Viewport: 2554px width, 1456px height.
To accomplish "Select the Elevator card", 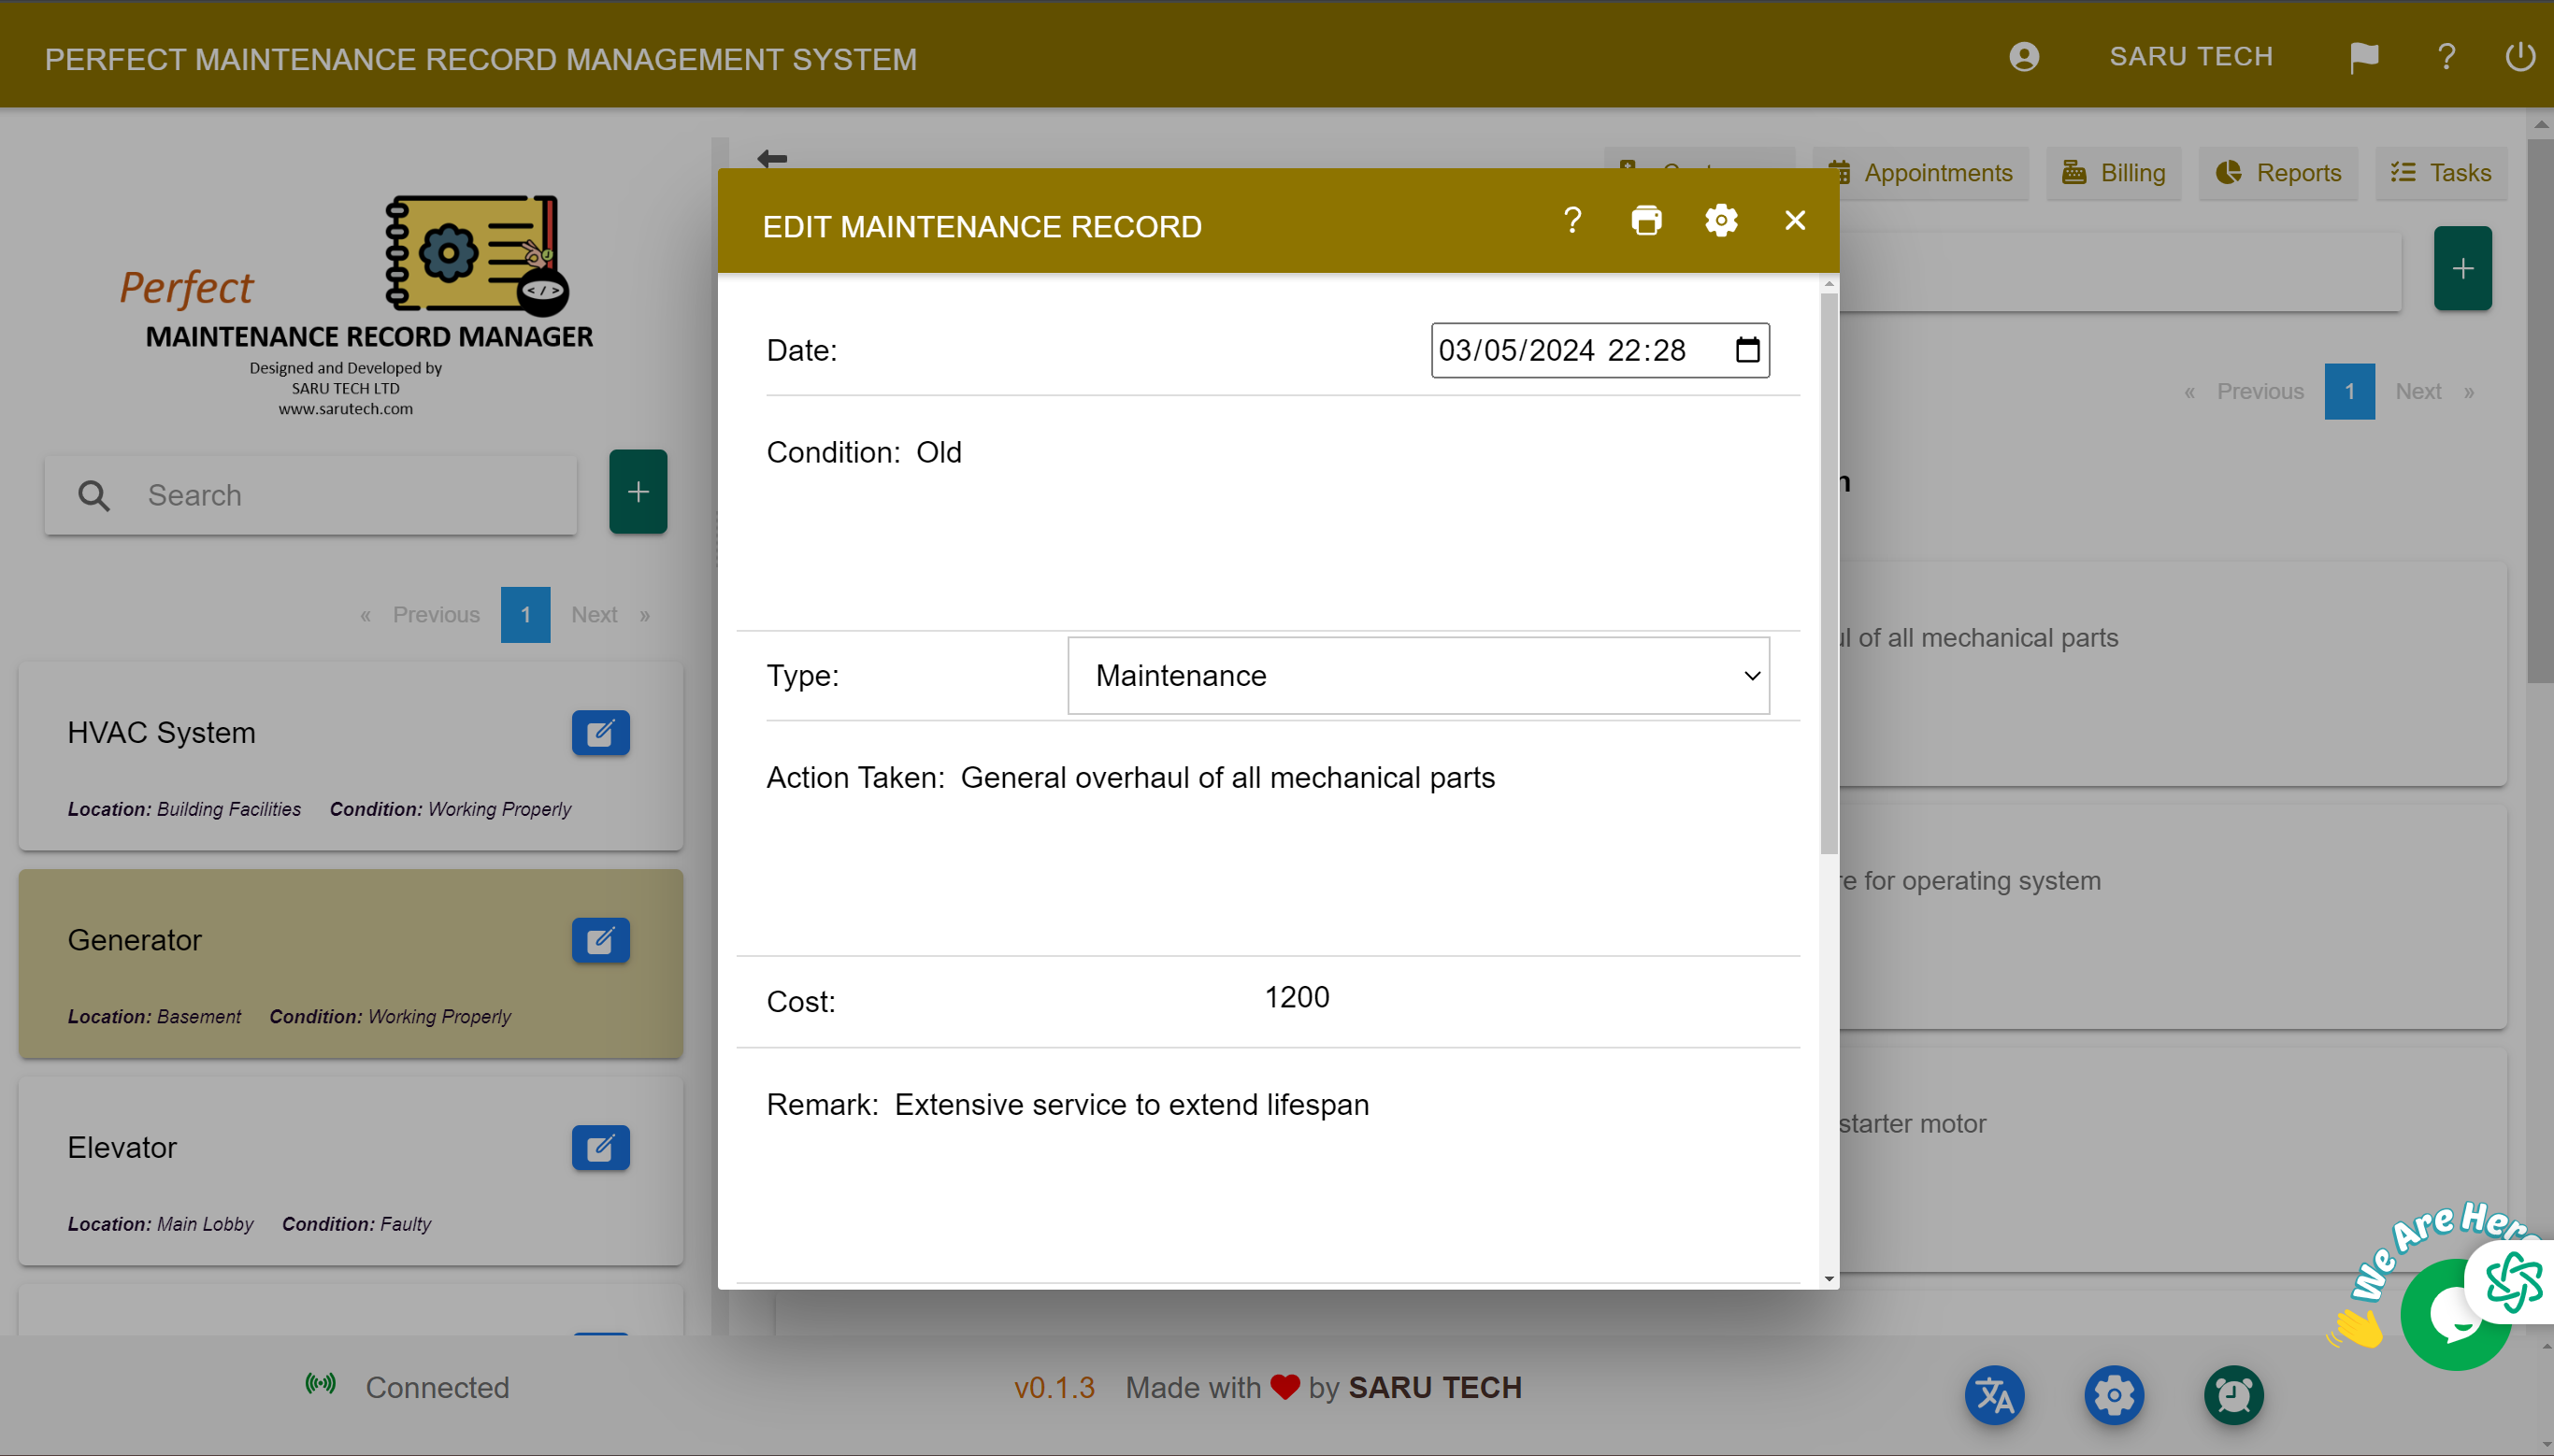I will [350, 1172].
